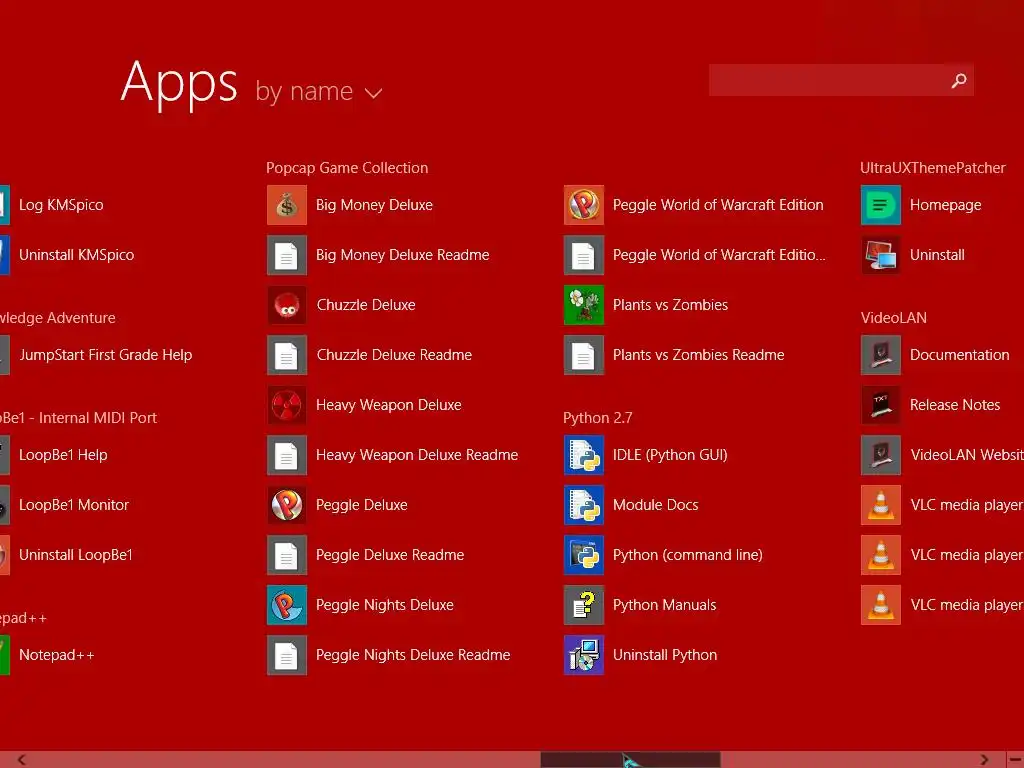Launch Peggle Nights Deluxe icon
This screenshot has width=1024, height=768.
pyautogui.click(x=287, y=605)
